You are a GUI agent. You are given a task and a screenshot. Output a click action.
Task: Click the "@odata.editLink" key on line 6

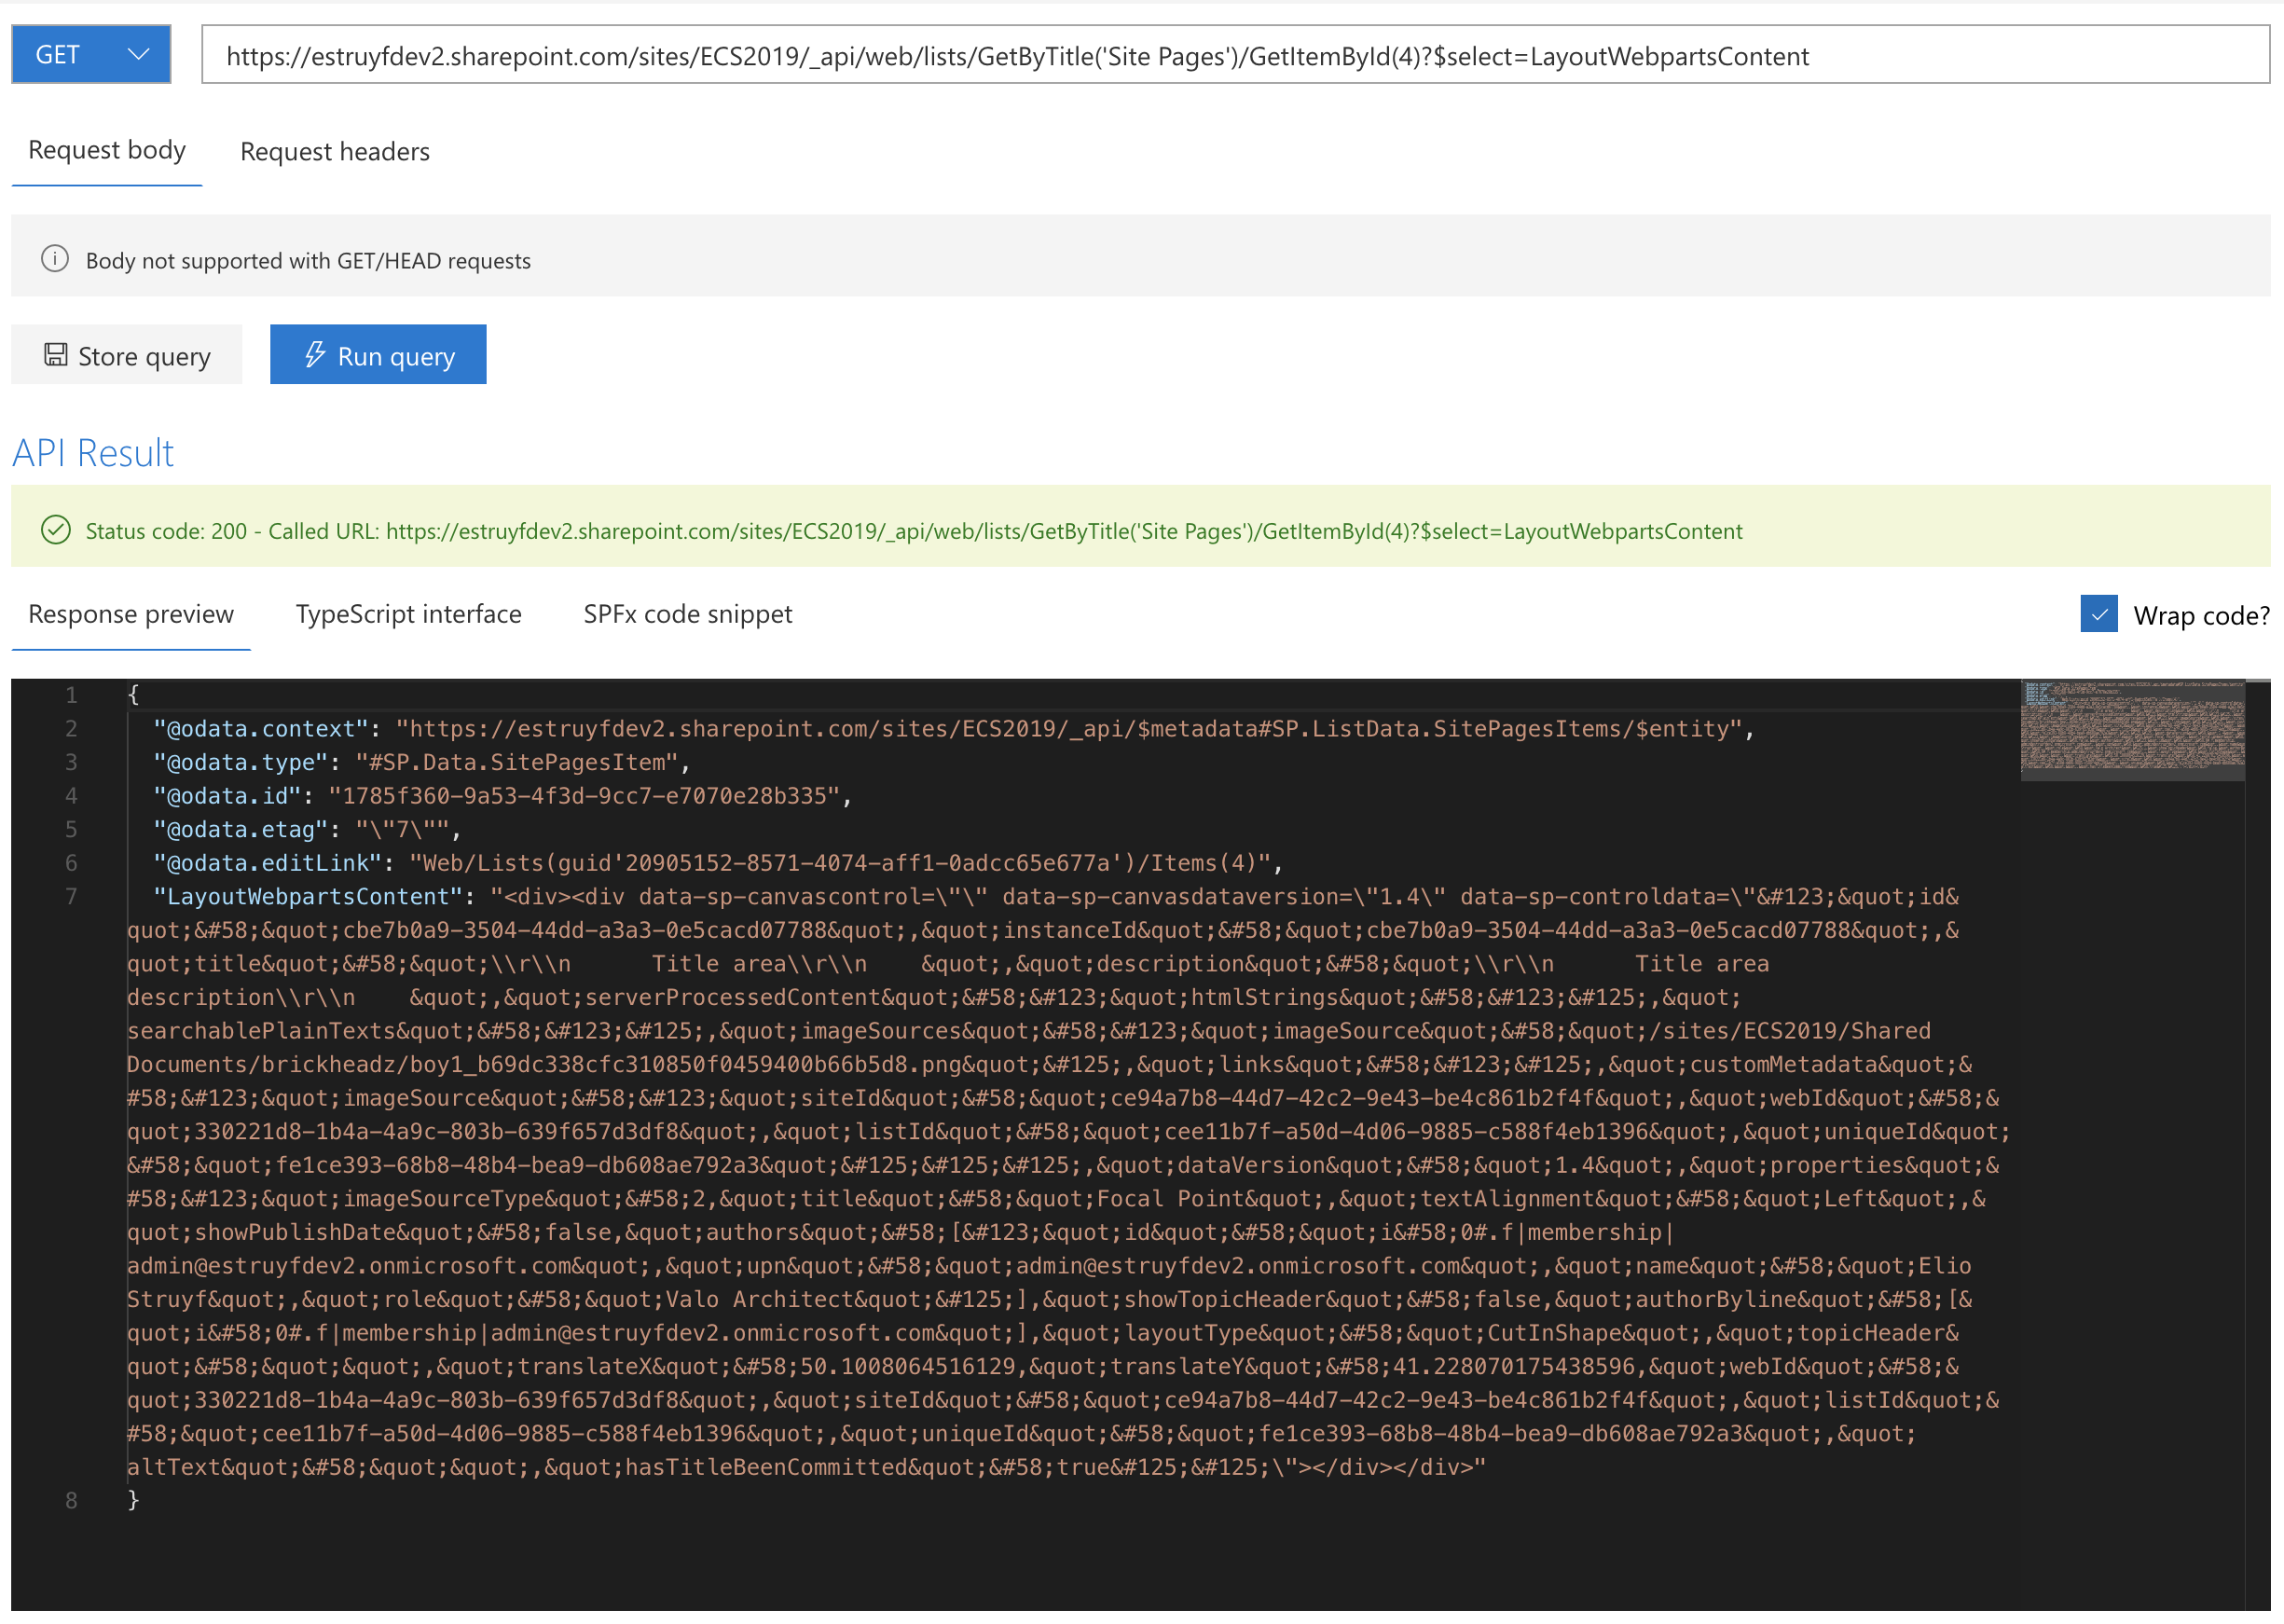point(268,864)
